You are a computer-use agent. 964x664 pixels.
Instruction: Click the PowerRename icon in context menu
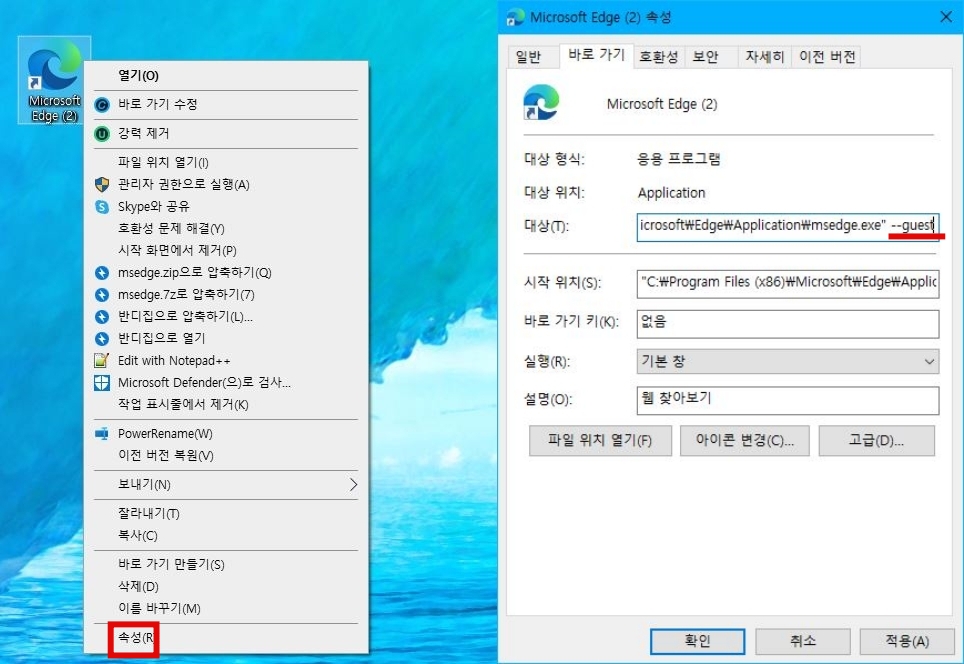(102, 433)
